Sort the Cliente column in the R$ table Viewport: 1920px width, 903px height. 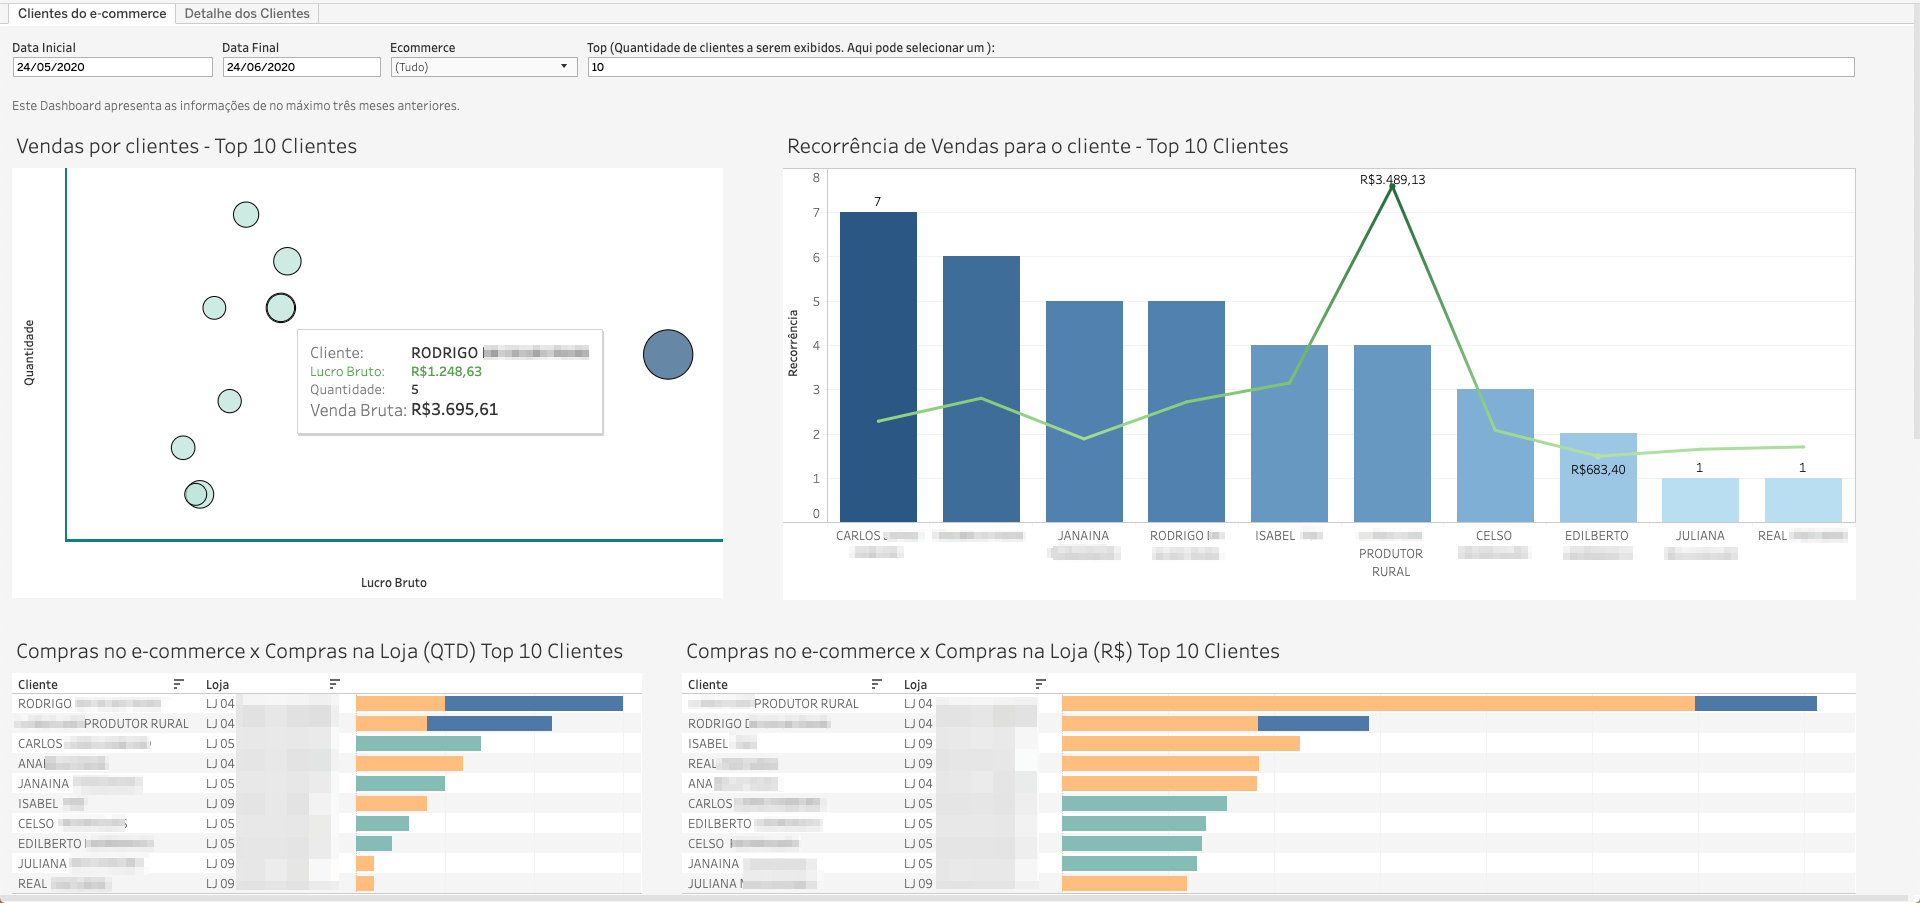point(877,684)
